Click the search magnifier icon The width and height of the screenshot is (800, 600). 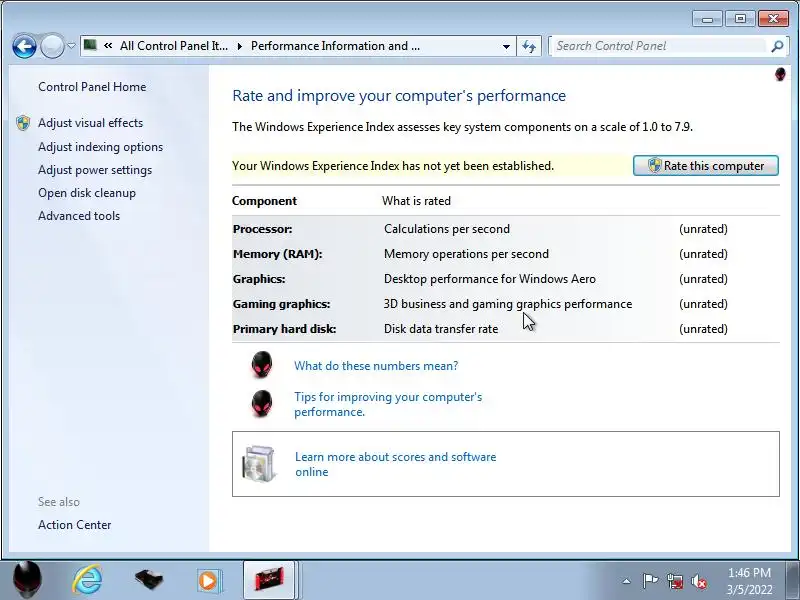pyautogui.click(x=777, y=46)
